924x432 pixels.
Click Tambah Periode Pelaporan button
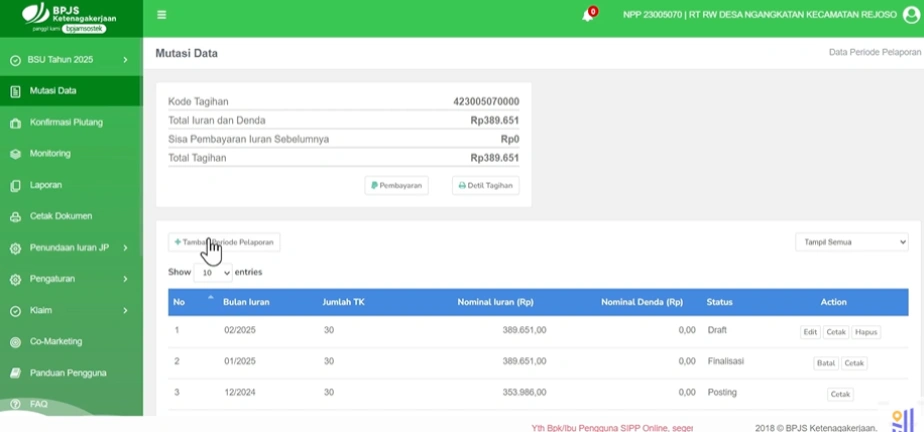224,242
